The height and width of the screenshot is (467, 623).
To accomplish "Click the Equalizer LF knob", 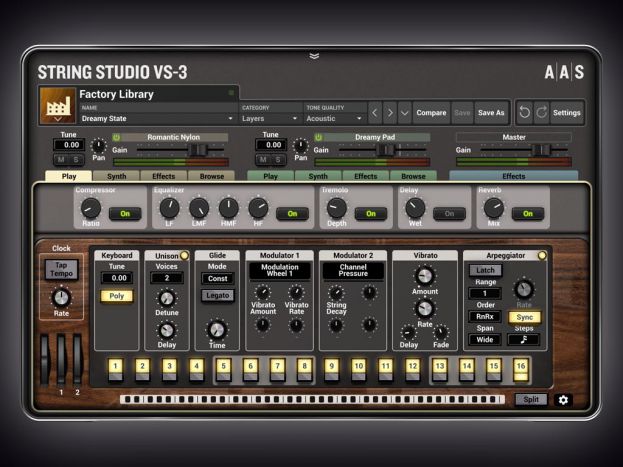I will [169, 208].
